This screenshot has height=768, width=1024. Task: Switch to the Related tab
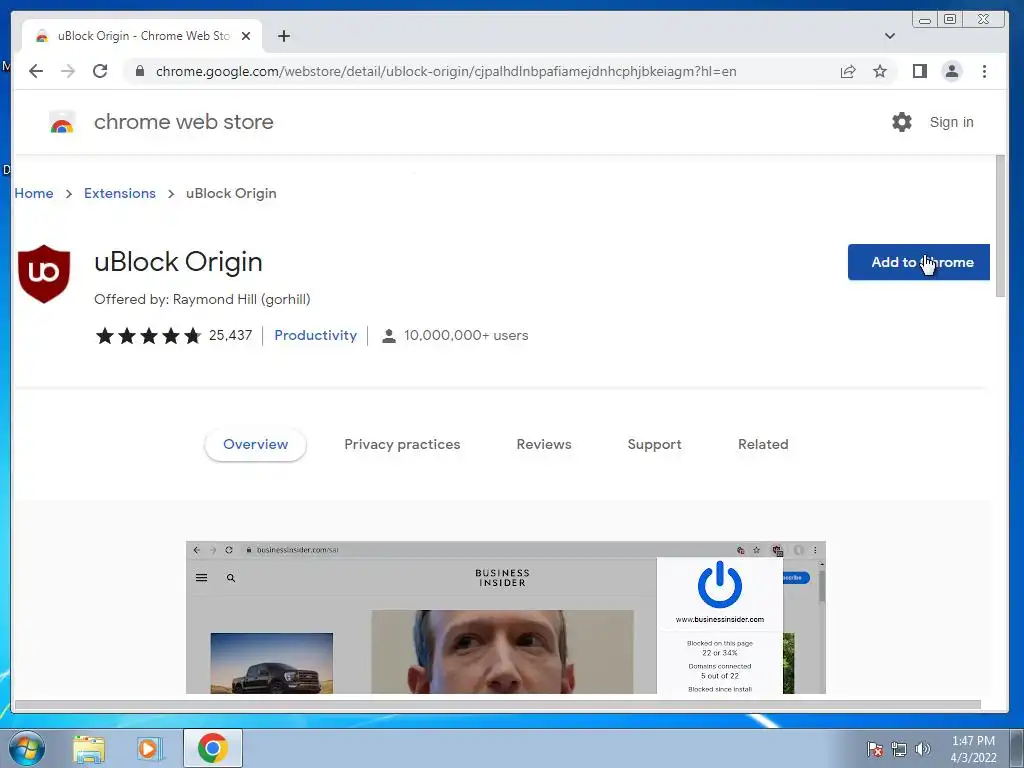763,445
